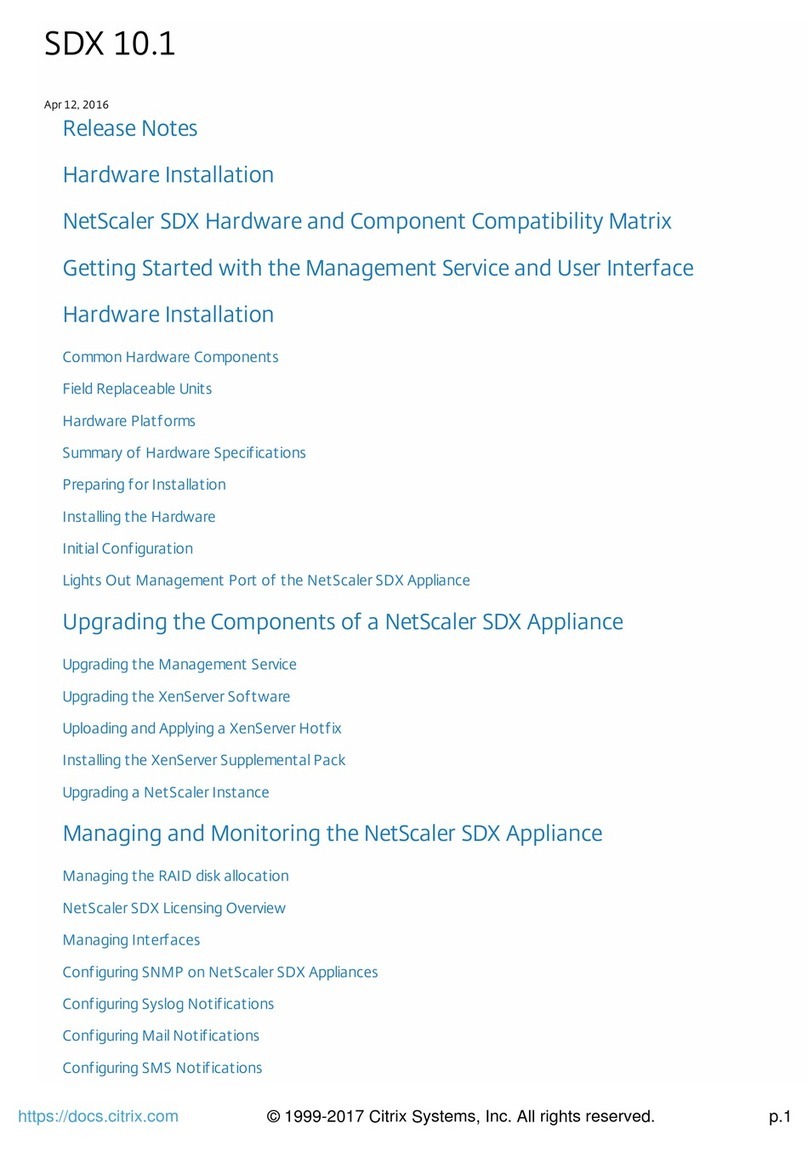Screen dimensions: 808x1157
Task: Open Upgrading the Management Service link
Action: point(179,665)
